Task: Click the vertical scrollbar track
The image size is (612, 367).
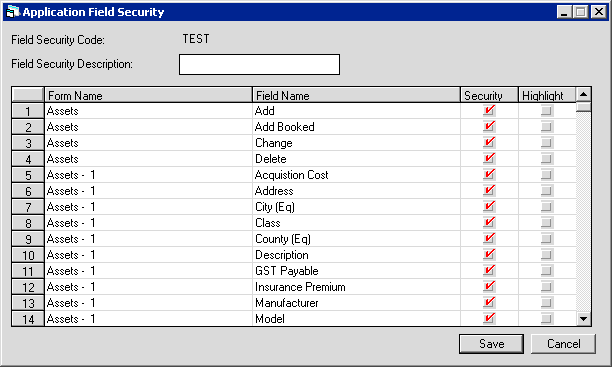Action: click(x=584, y=211)
